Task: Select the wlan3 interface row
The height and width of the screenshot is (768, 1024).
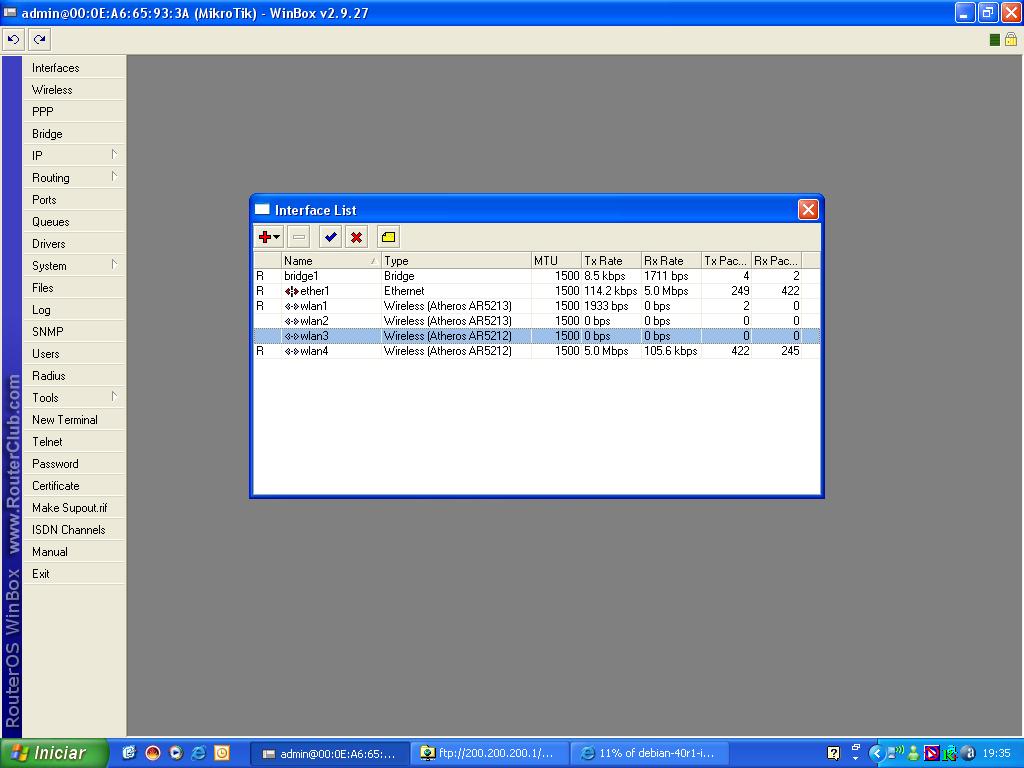Action: click(536, 336)
